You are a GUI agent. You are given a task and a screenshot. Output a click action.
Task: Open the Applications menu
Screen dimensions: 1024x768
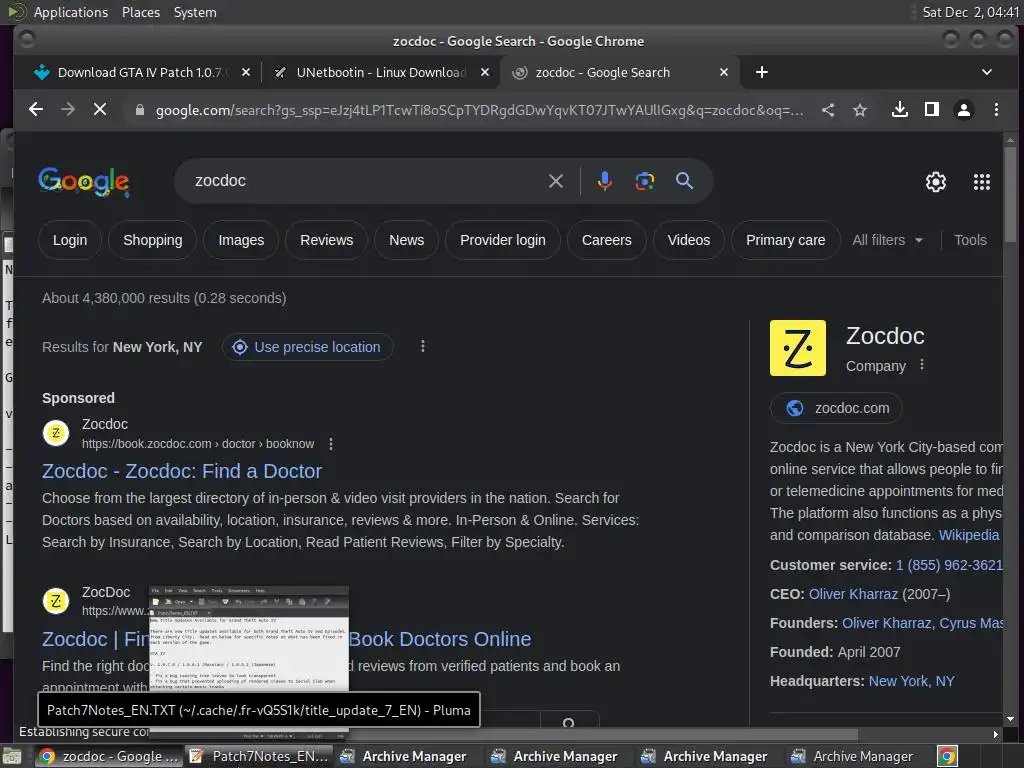[x=71, y=12]
